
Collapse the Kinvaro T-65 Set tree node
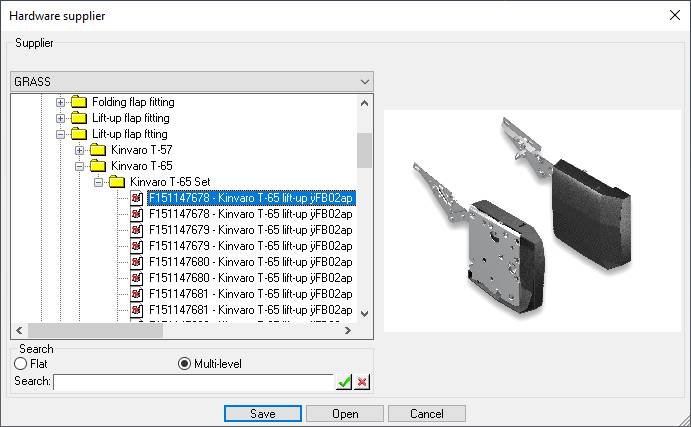click(x=99, y=182)
